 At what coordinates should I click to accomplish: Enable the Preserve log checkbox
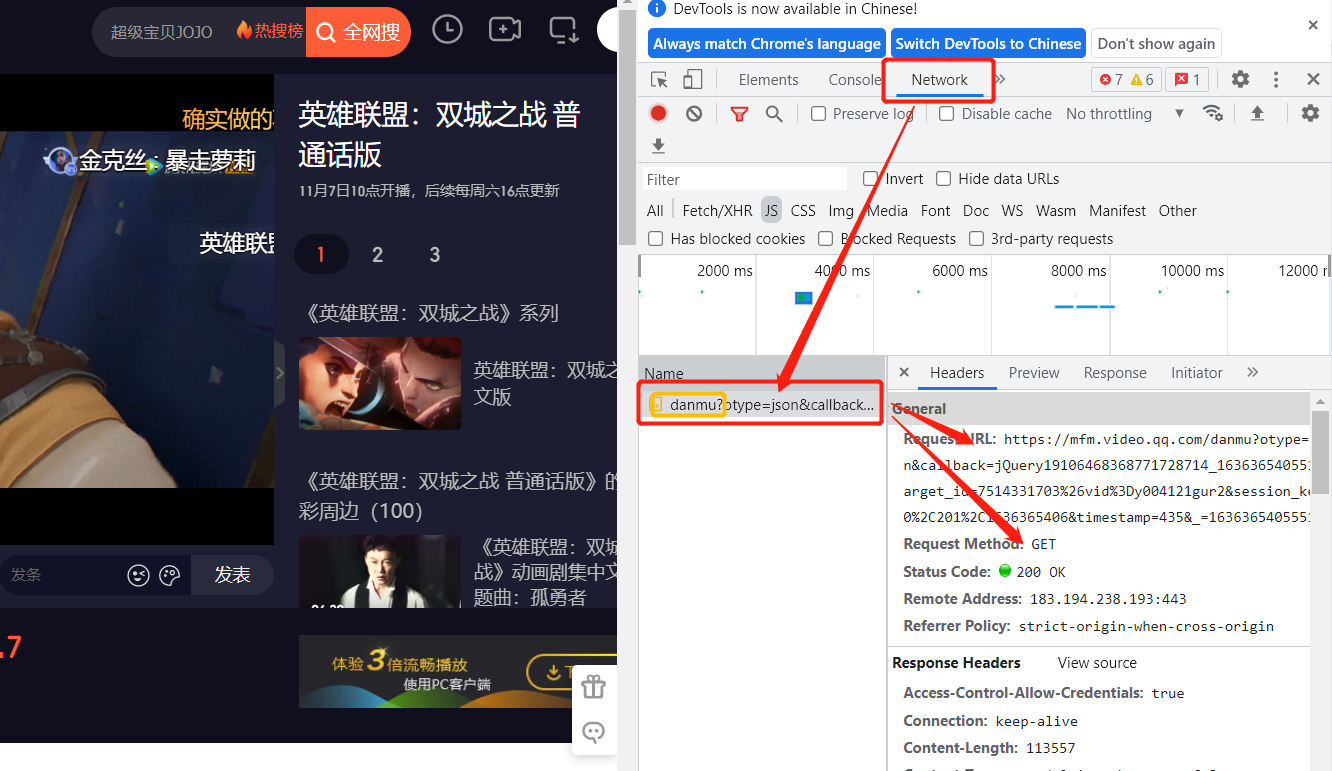818,114
